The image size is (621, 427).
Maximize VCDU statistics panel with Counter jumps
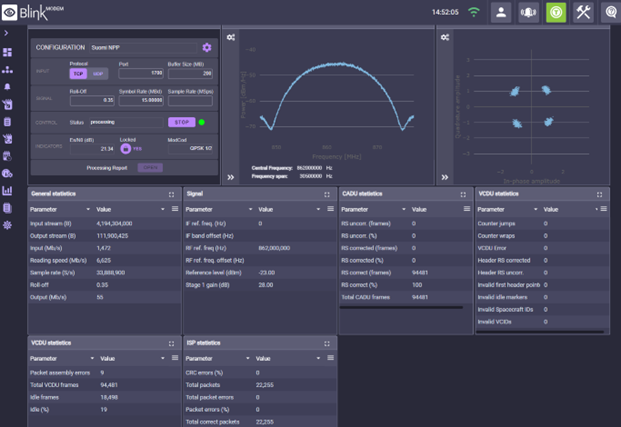[x=599, y=194]
